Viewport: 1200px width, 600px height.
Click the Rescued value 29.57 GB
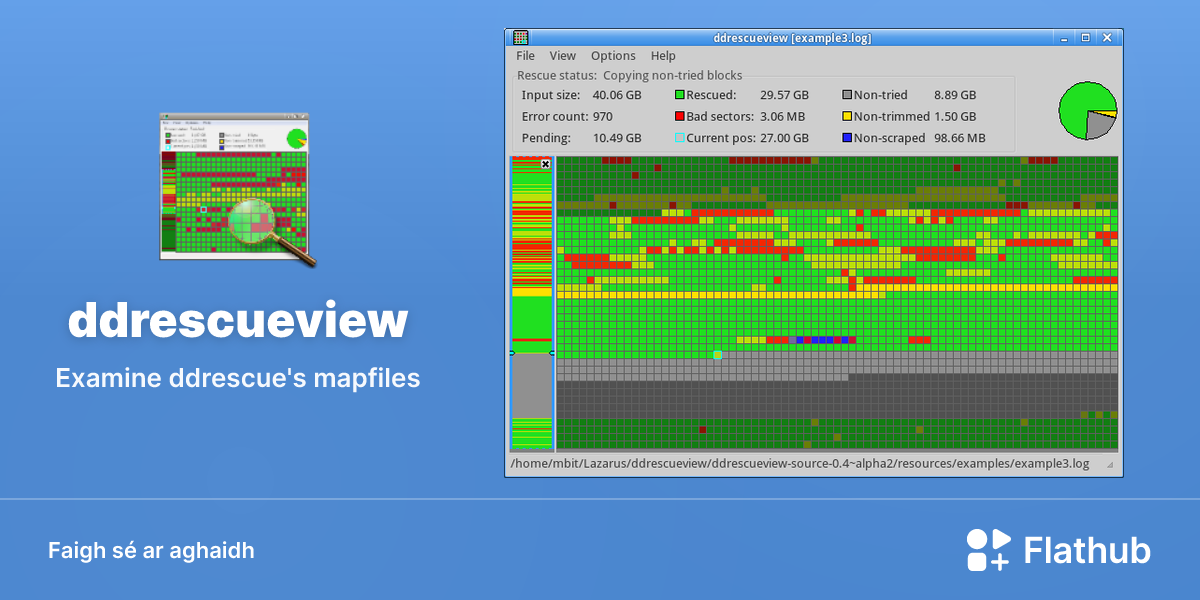784,95
